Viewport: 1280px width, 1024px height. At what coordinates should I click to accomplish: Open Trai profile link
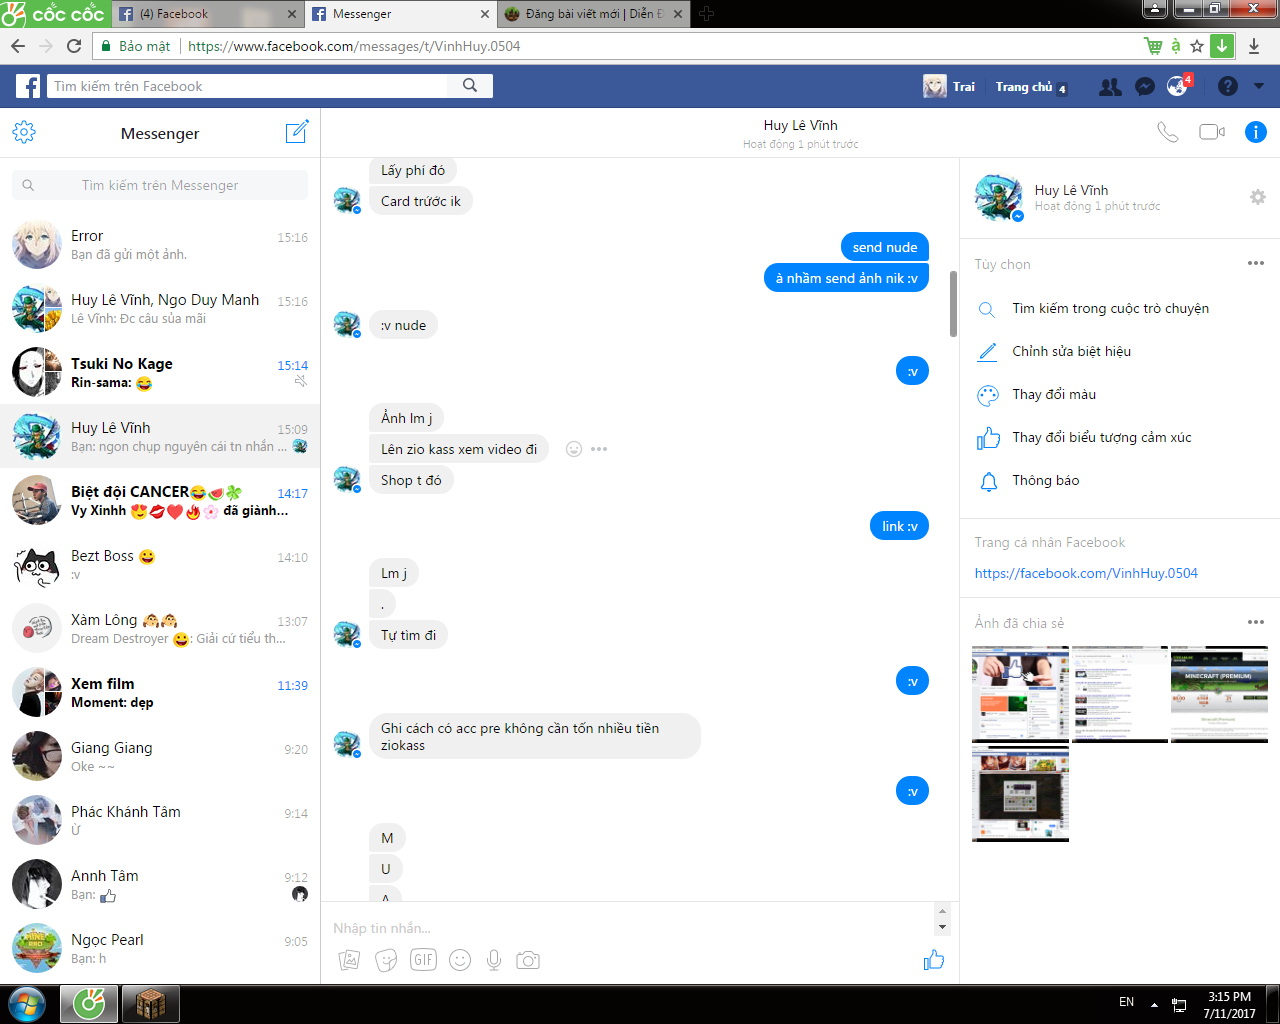[x=949, y=87]
